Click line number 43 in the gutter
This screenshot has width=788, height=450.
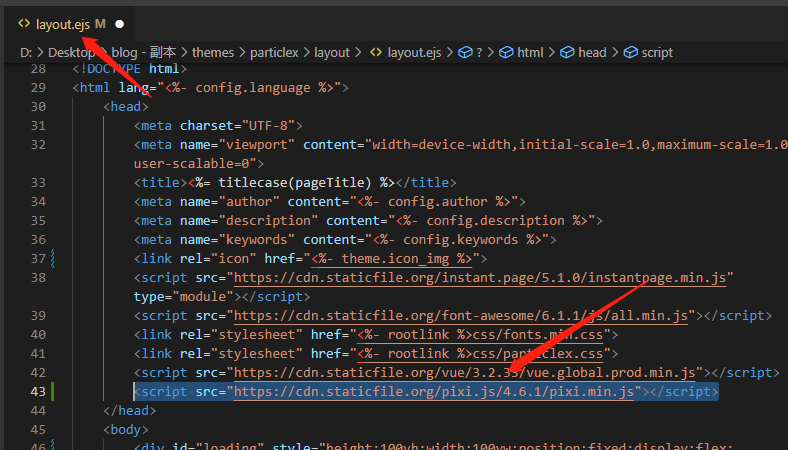click(x=38, y=391)
